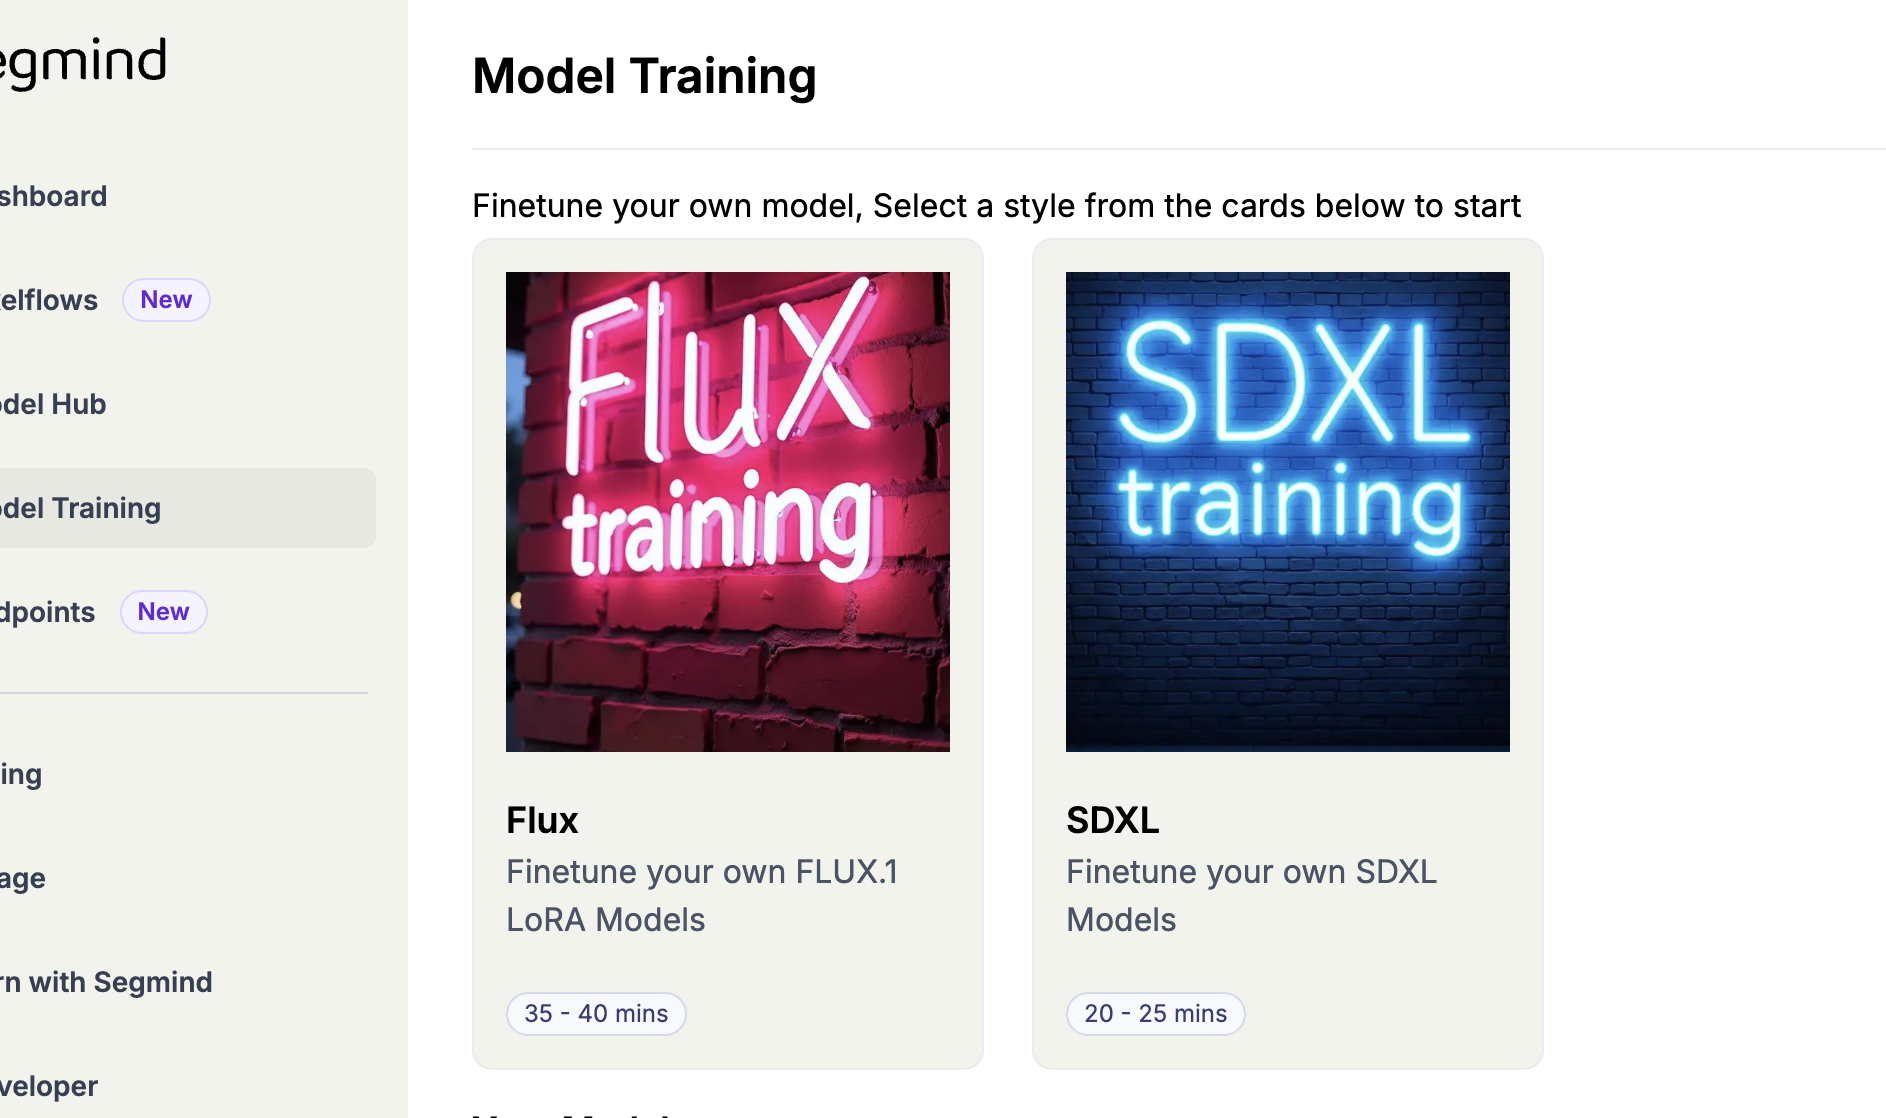Click Finetune your own FLUX.1 LoRA description
Viewport: 1886px width, 1118px height.
coord(702,896)
